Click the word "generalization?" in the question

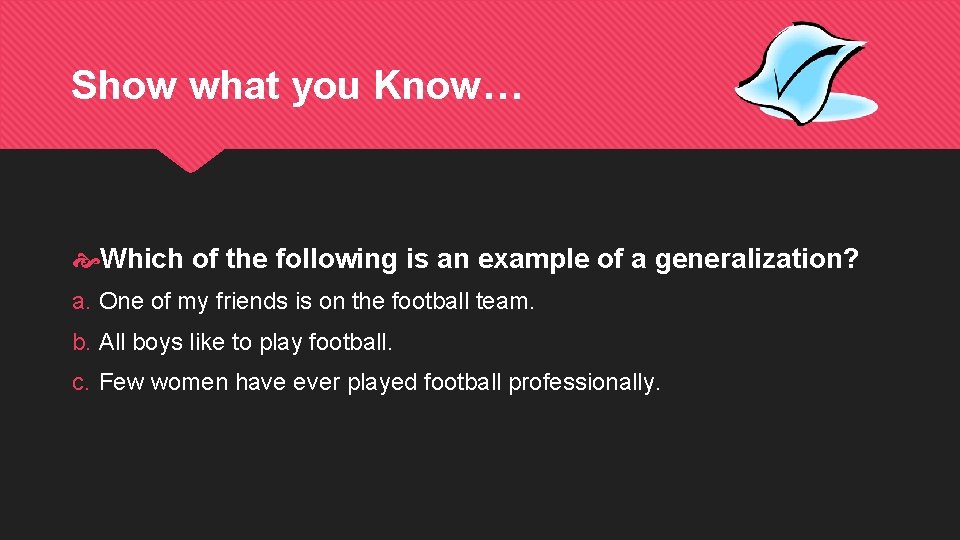click(x=757, y=259)
